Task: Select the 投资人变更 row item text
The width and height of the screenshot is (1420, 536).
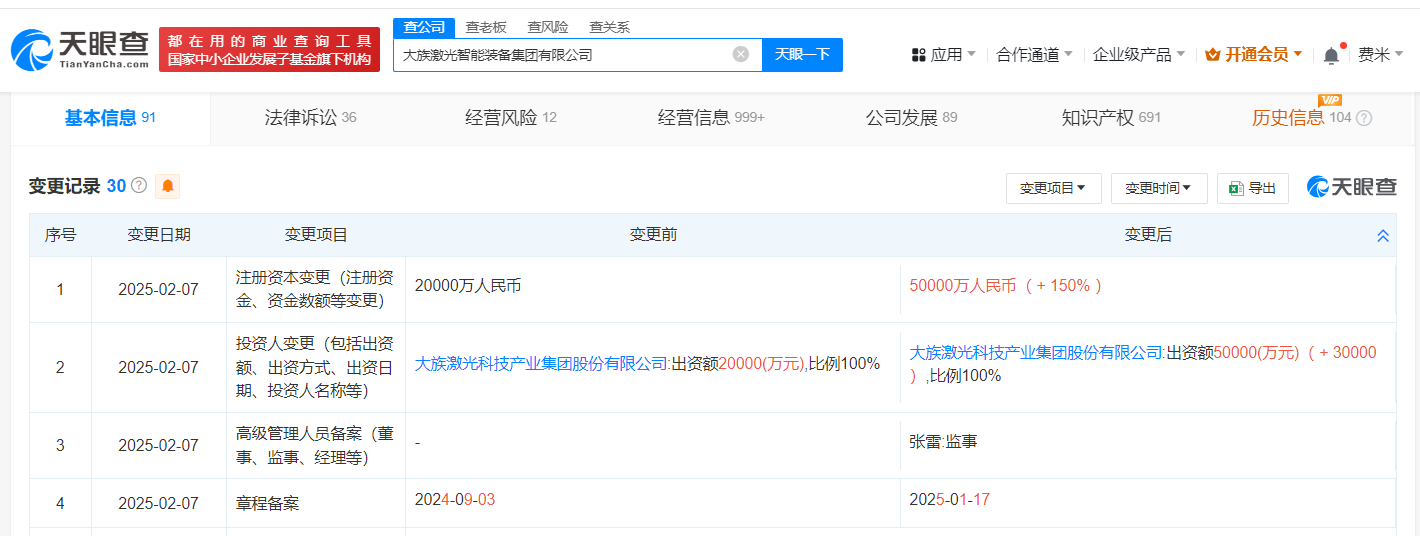Action: pos(315,367)
